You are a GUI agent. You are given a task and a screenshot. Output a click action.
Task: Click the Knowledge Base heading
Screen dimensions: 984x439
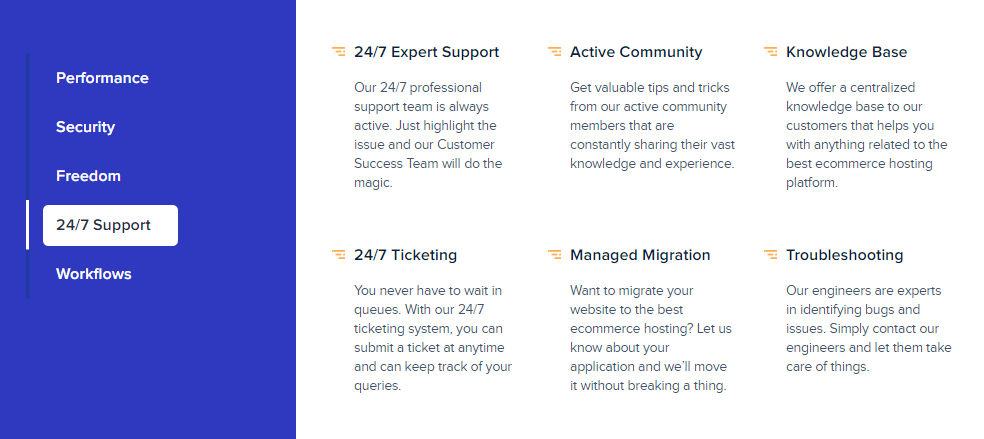pyautogui.click(x=847, y=52)
